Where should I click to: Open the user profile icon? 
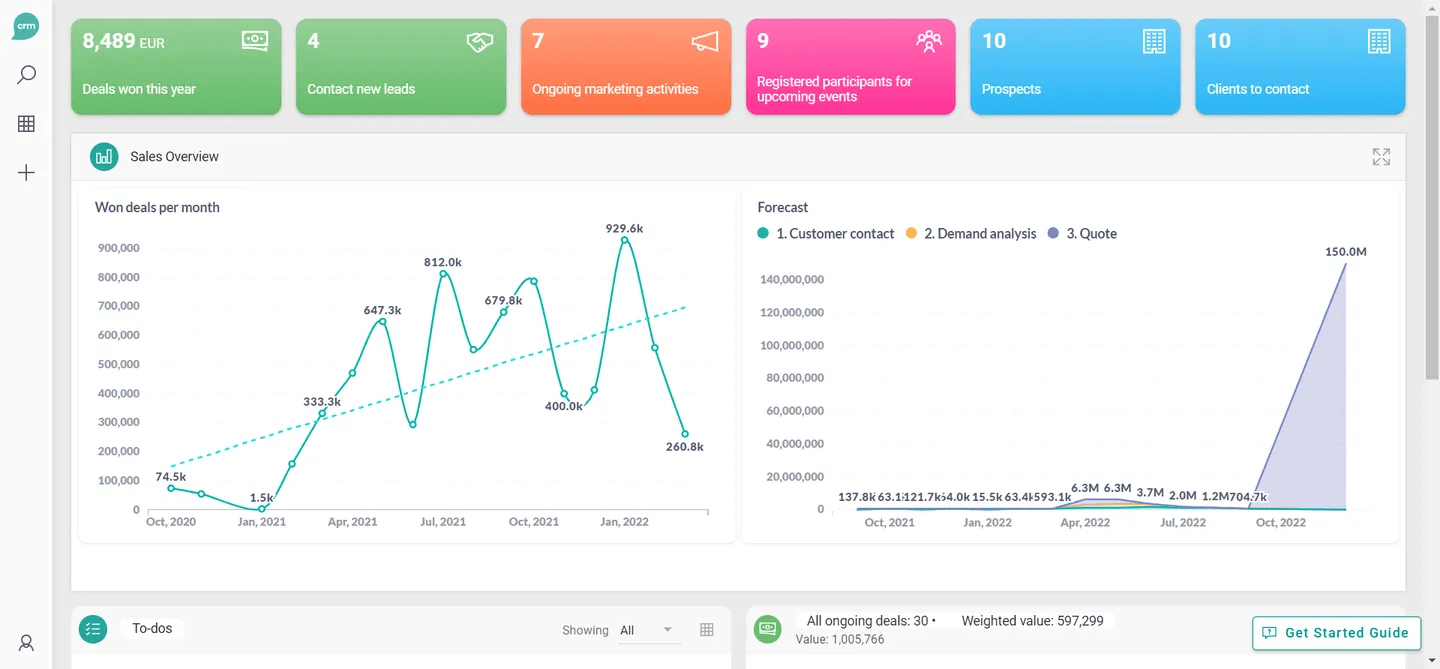pos(27,643)
